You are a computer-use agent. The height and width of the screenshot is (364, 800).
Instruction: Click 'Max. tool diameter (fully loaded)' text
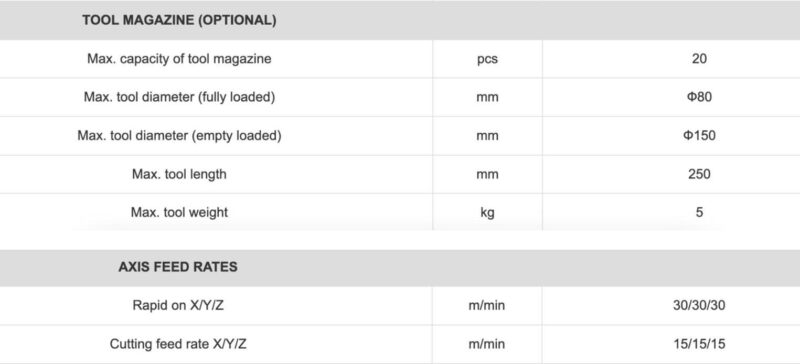click(x=179, y=97)
